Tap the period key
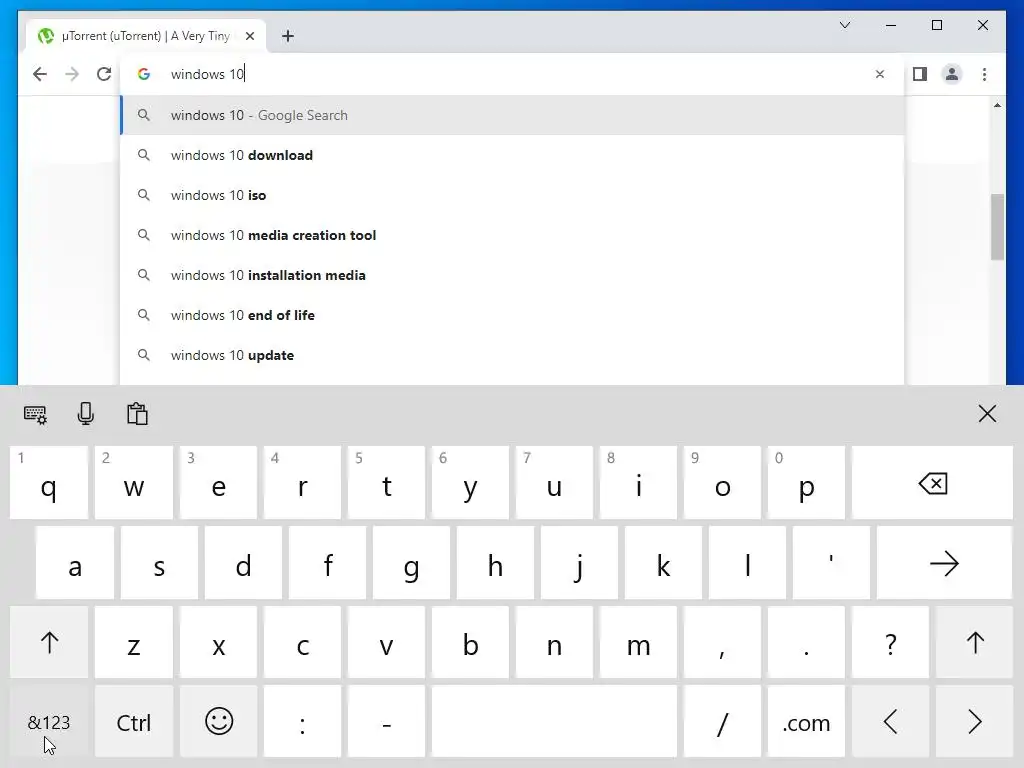This screenshot has height=768, width=1024. tap(807, 643)
